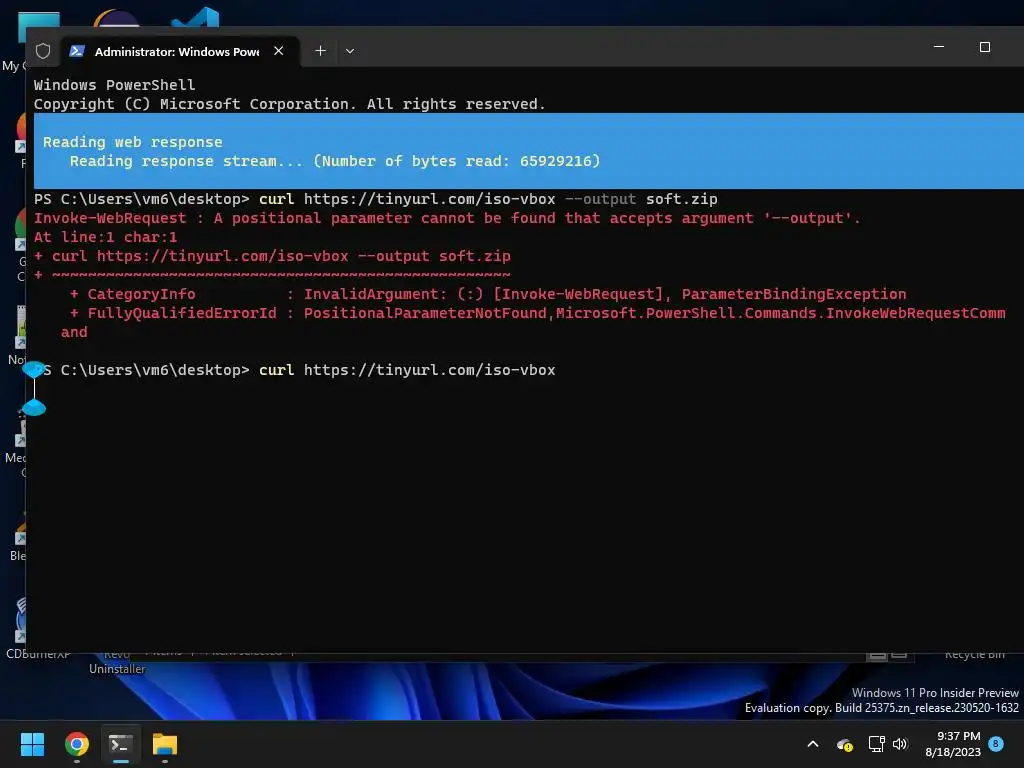Click the 'Windows PowerShell' header line
Viewport: 1024px width, 768px height.
pyautogui.click(x=114, y=85)
